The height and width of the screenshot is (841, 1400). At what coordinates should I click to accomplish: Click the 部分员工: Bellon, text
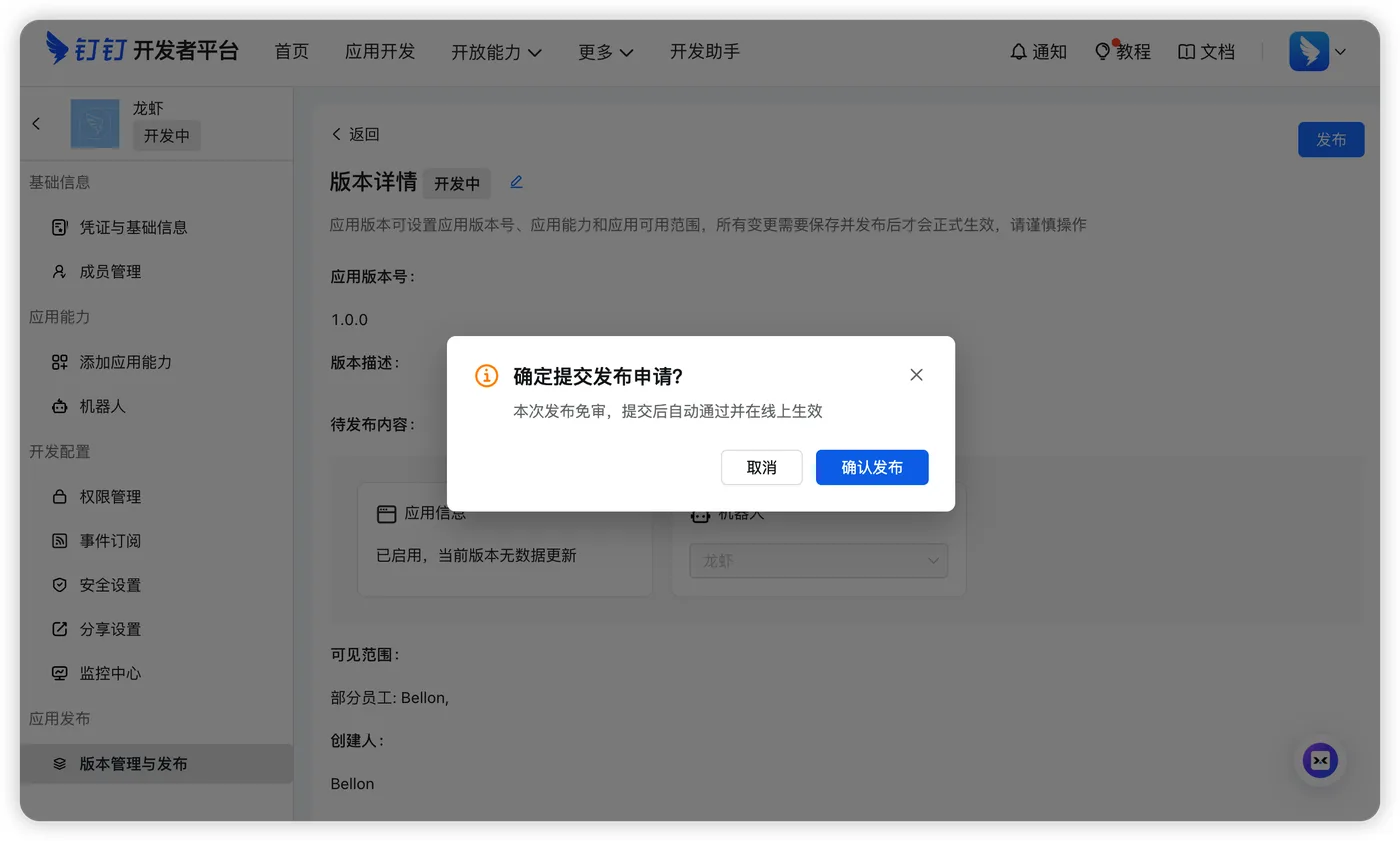390,698
